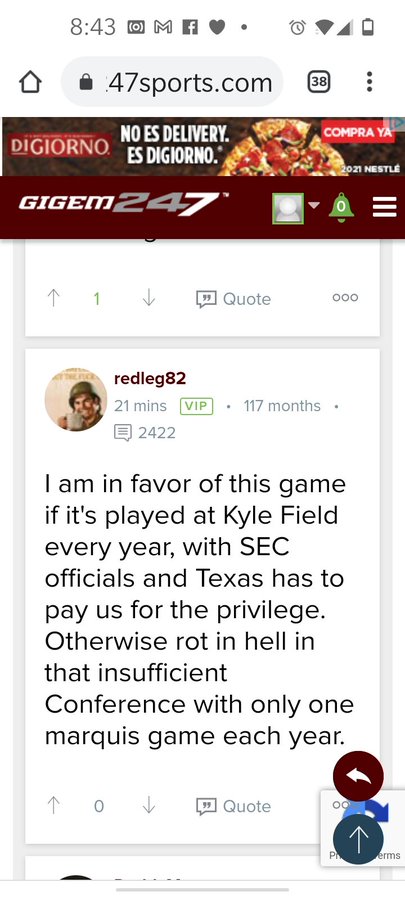The height and width of the screenshot is (900, 405).
Task: Jump to top with the up-arrow circle button
Action: click(358, 839)
